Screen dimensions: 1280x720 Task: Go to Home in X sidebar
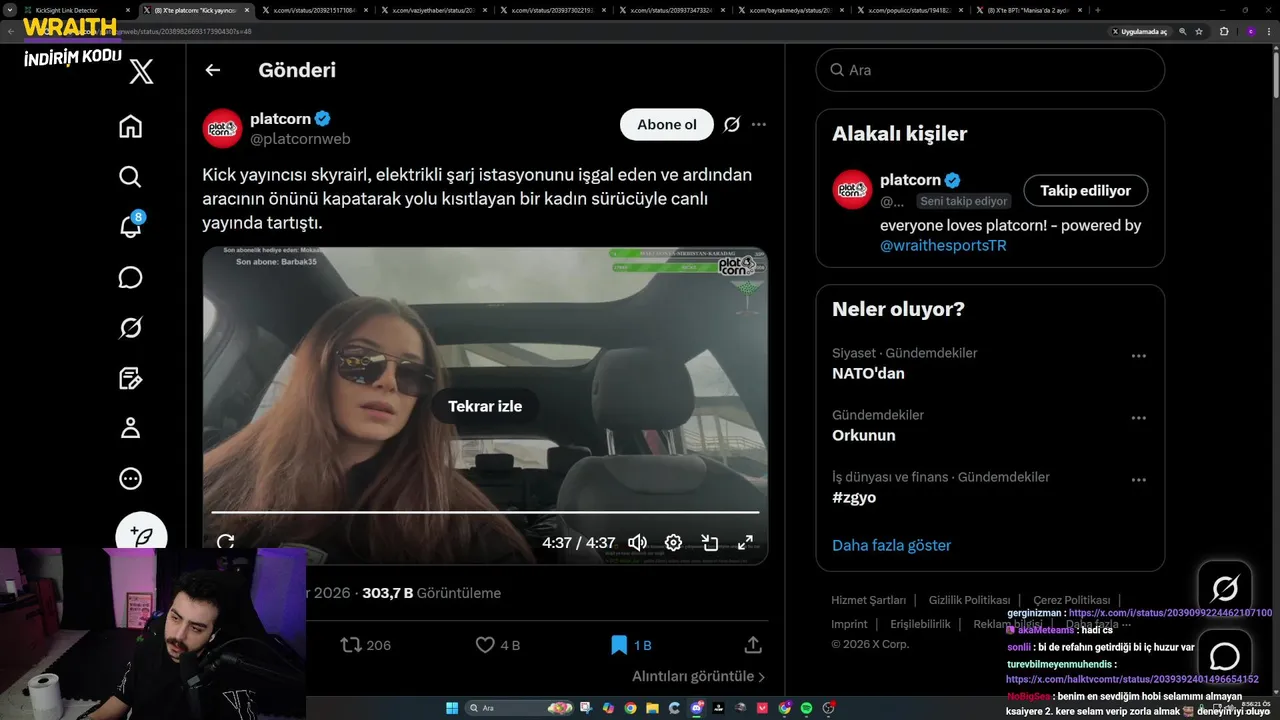pos(130,127)
